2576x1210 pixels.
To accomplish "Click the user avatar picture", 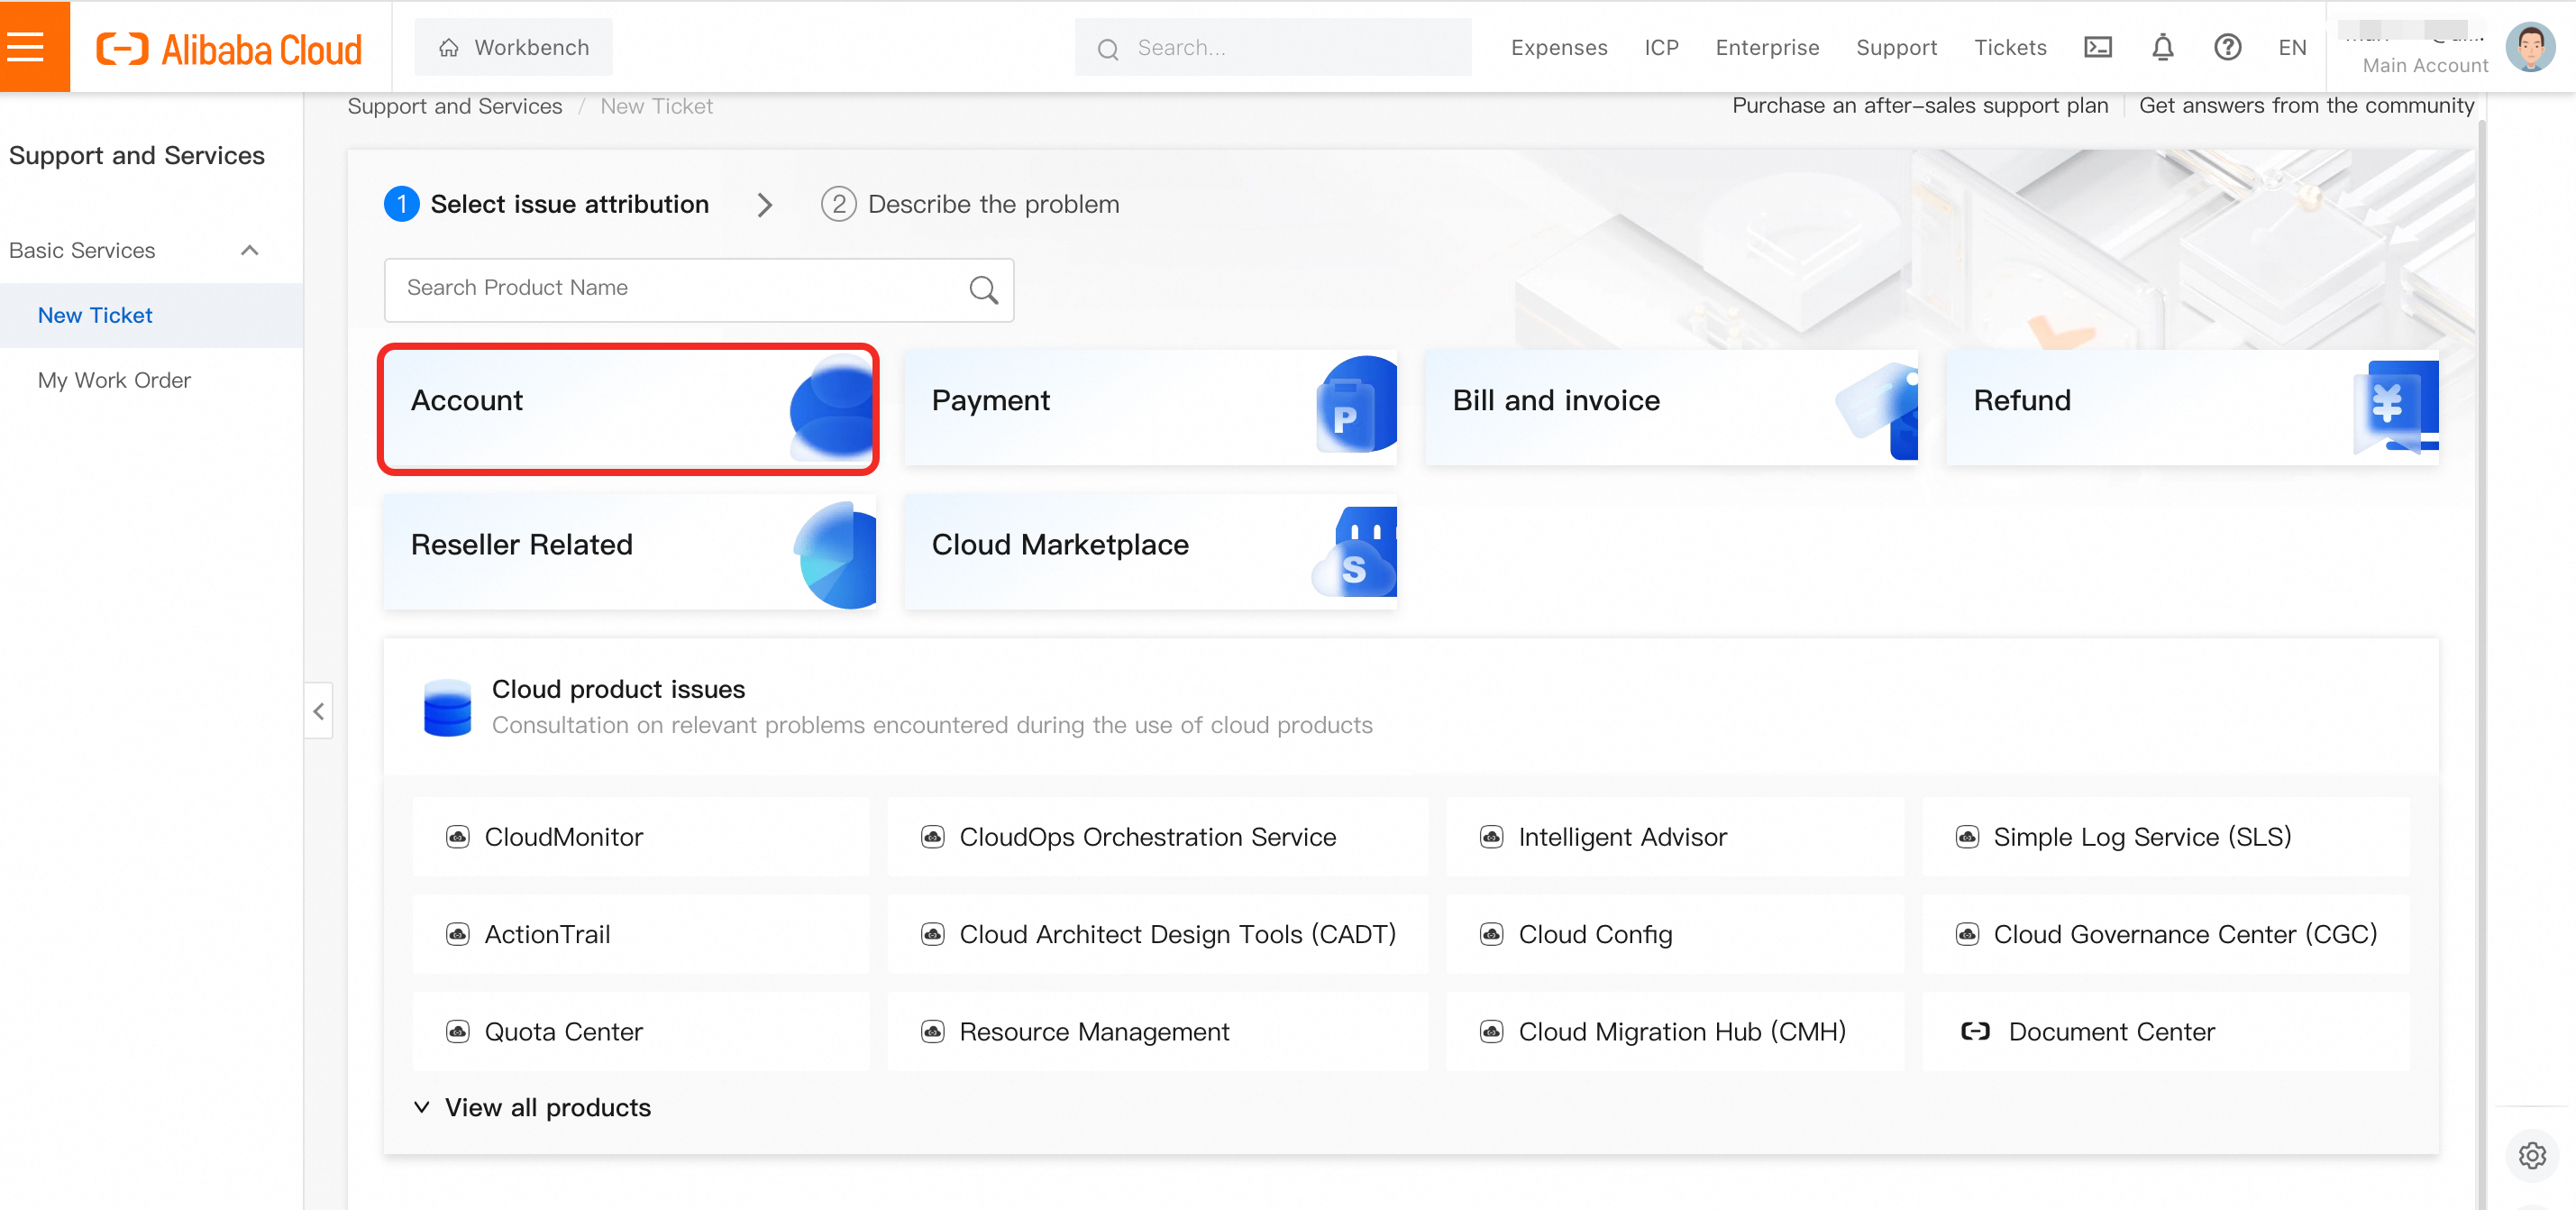I will click(2529, 47).
